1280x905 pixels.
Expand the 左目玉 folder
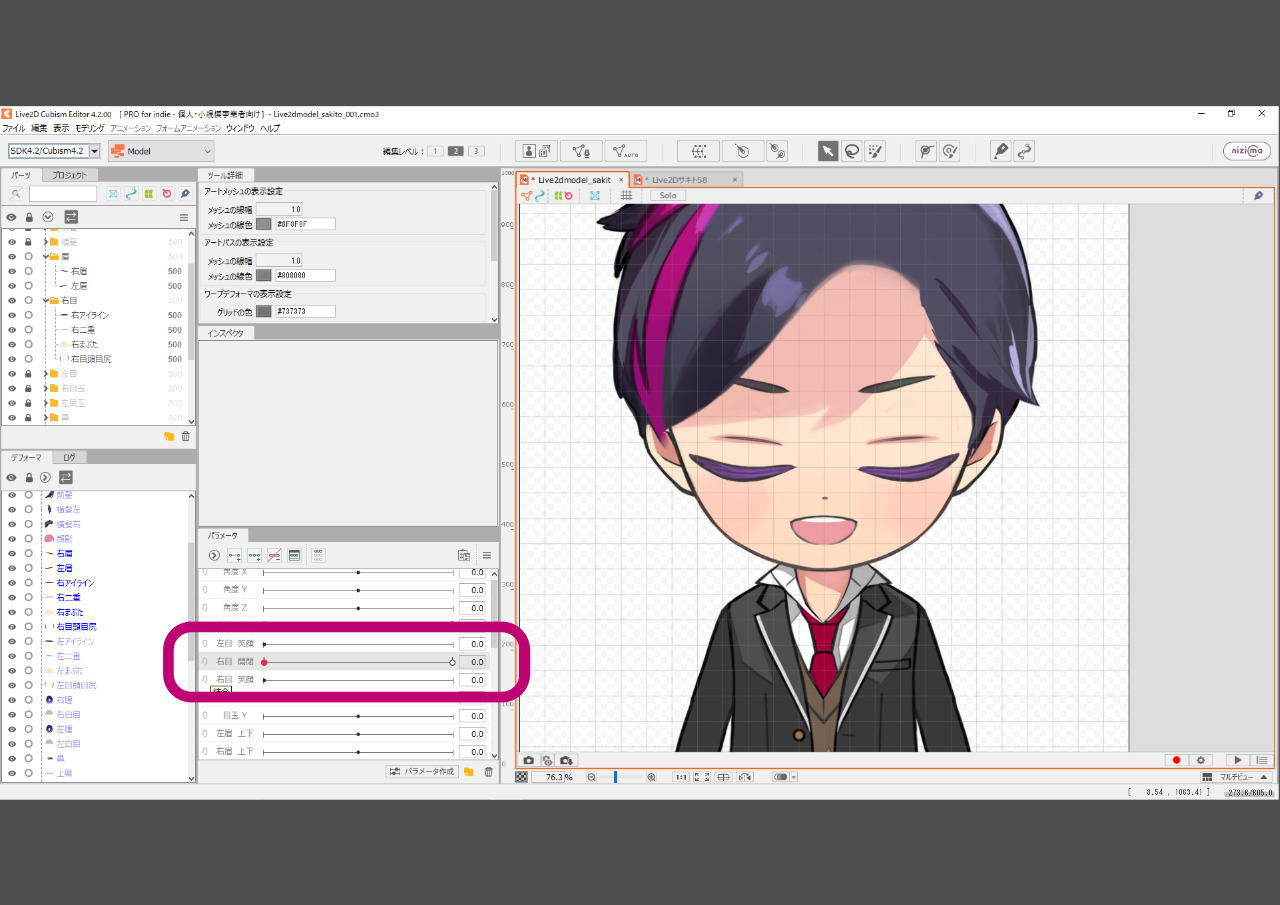click(46, 403)
